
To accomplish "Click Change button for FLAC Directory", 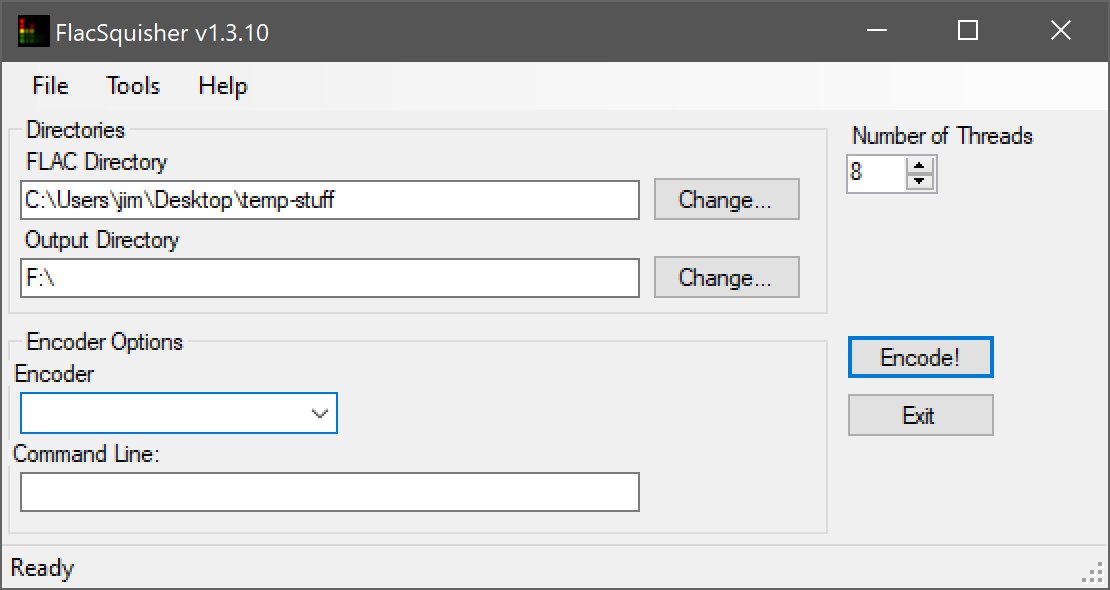I will click(726, 200).
